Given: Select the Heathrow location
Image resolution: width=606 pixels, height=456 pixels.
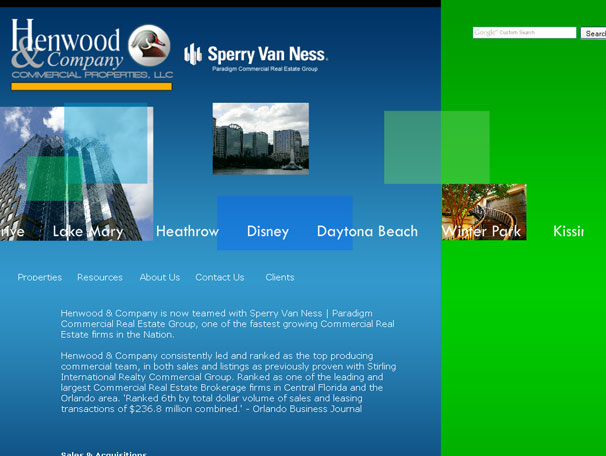Looking at the screenshot, I should coord(187,231).
